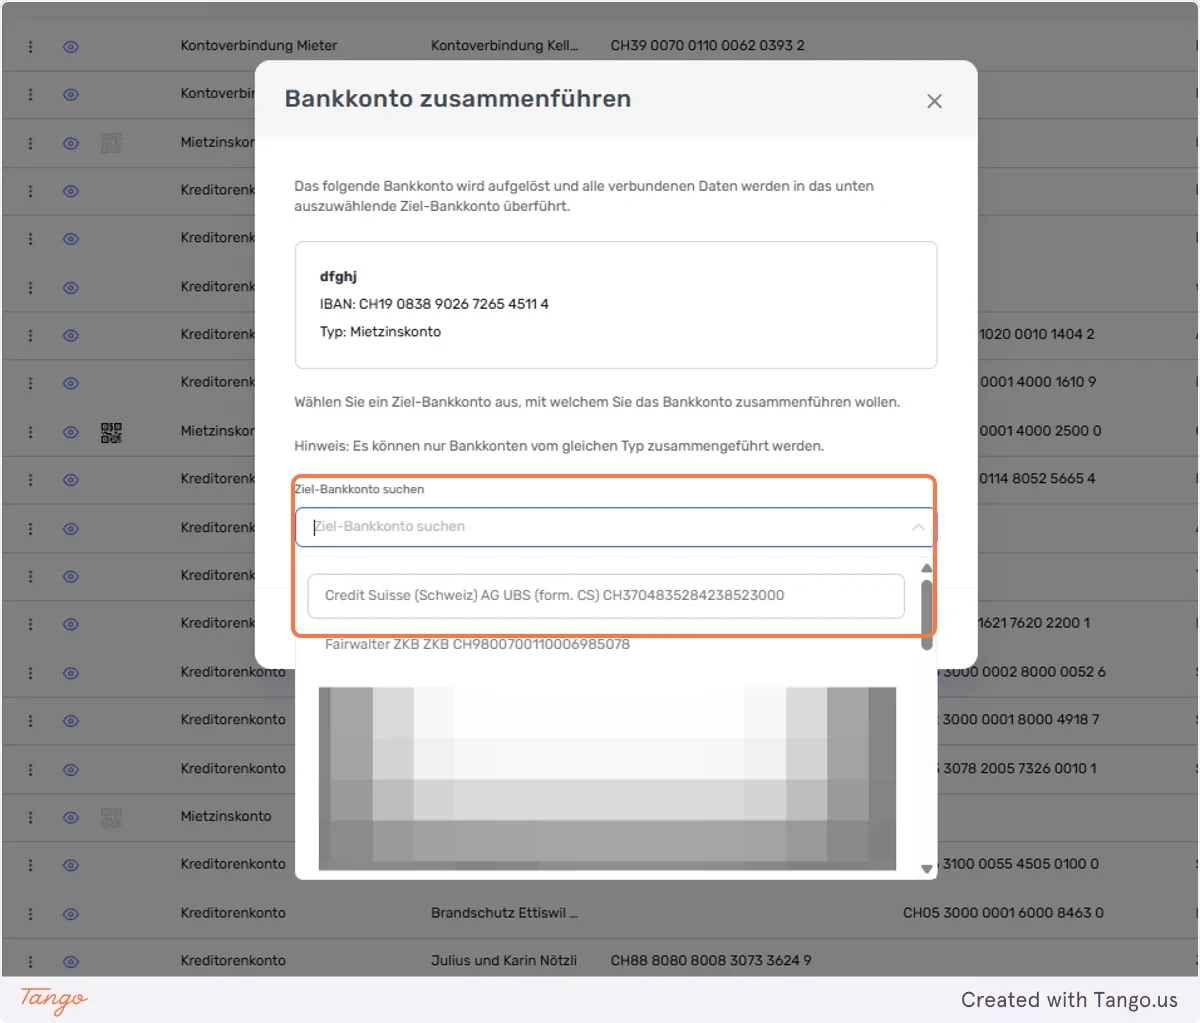The image size is (1200, 1023).
Task: Click QR code icon in row ending 2500 0
Action: (111, 432)
